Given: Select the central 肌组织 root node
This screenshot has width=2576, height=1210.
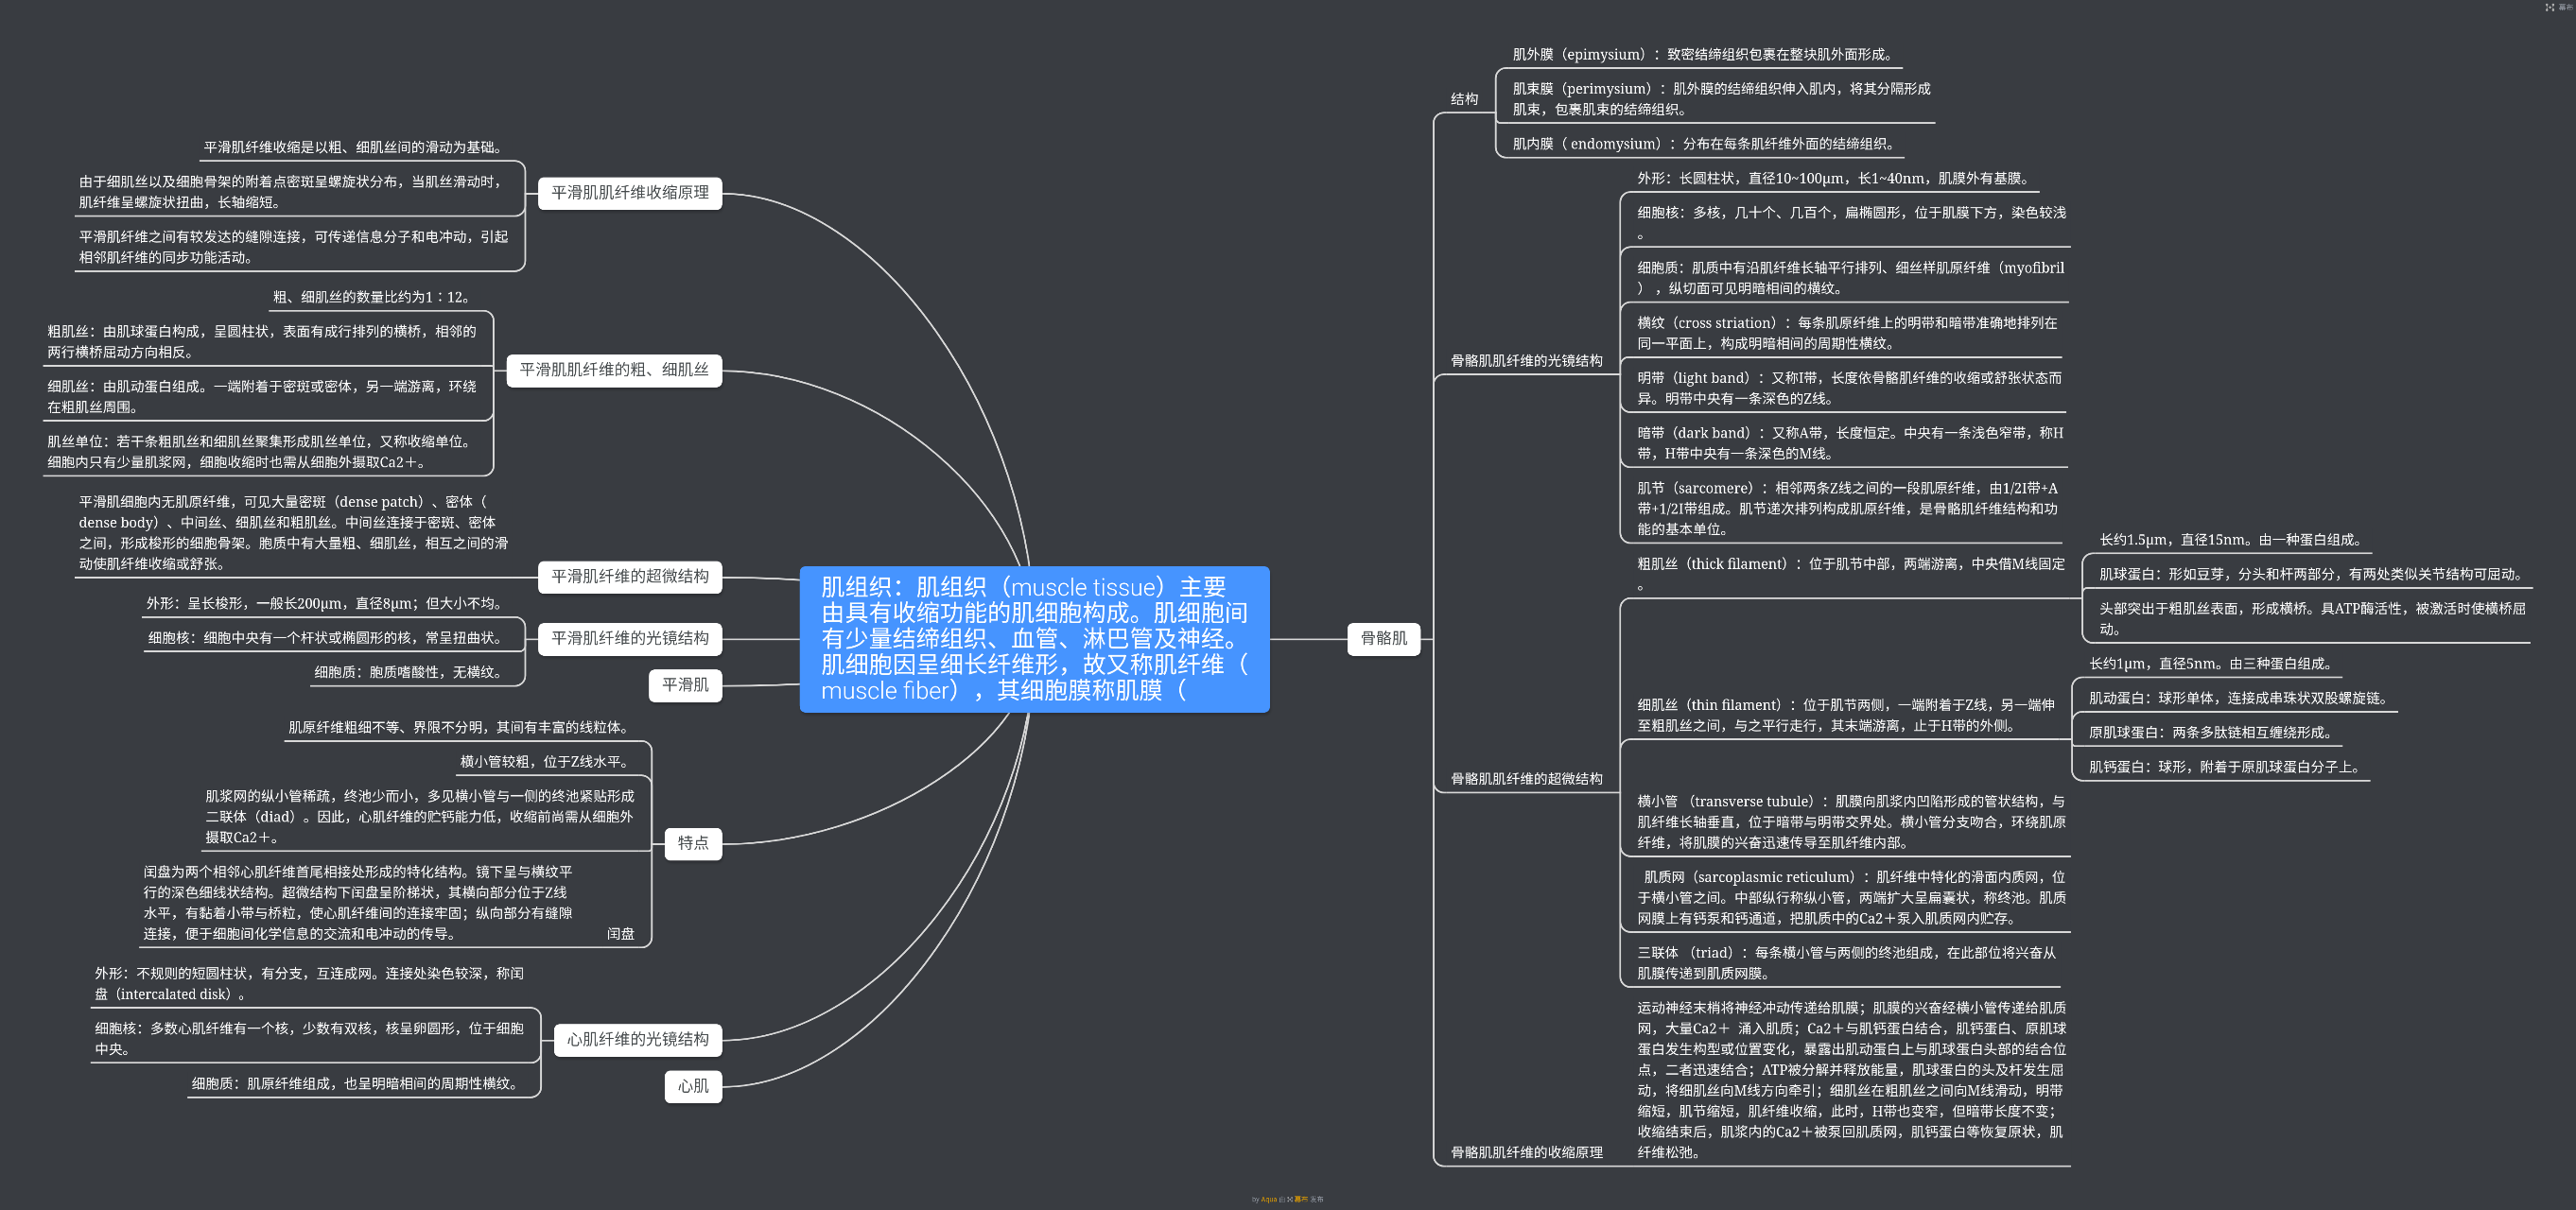Looking at the screenshot, I should tap(1034, 639).
